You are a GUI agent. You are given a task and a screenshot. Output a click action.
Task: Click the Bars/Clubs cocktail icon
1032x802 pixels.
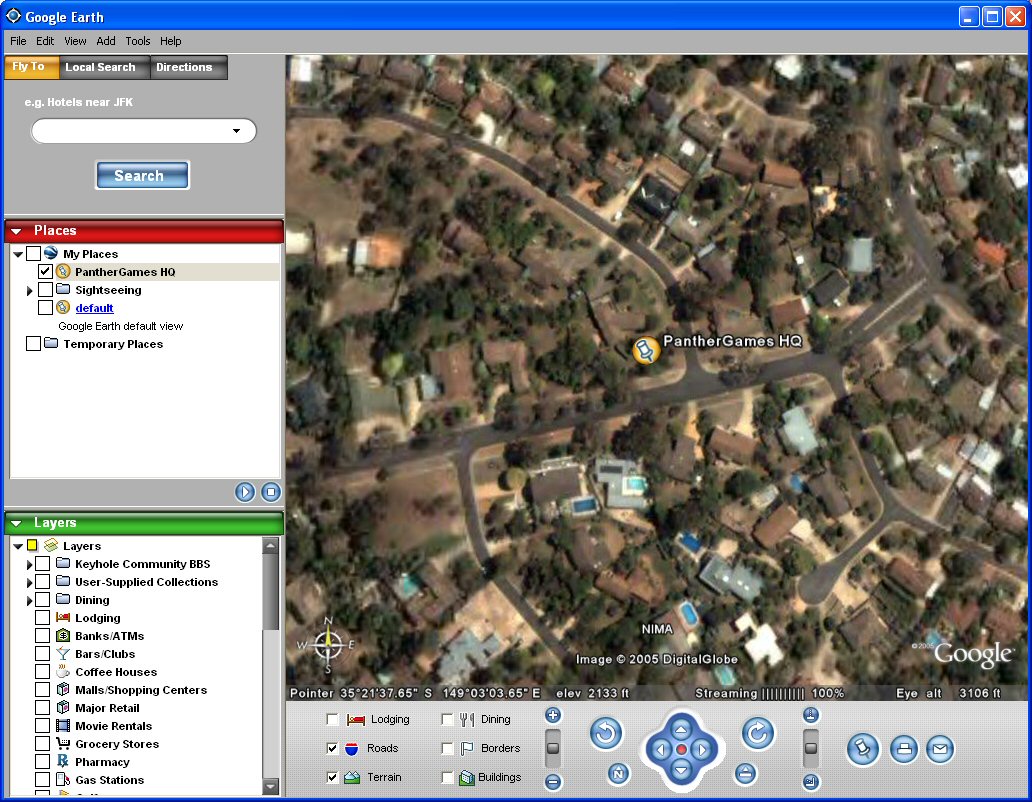pyautogui.click(x=63, y=653)
